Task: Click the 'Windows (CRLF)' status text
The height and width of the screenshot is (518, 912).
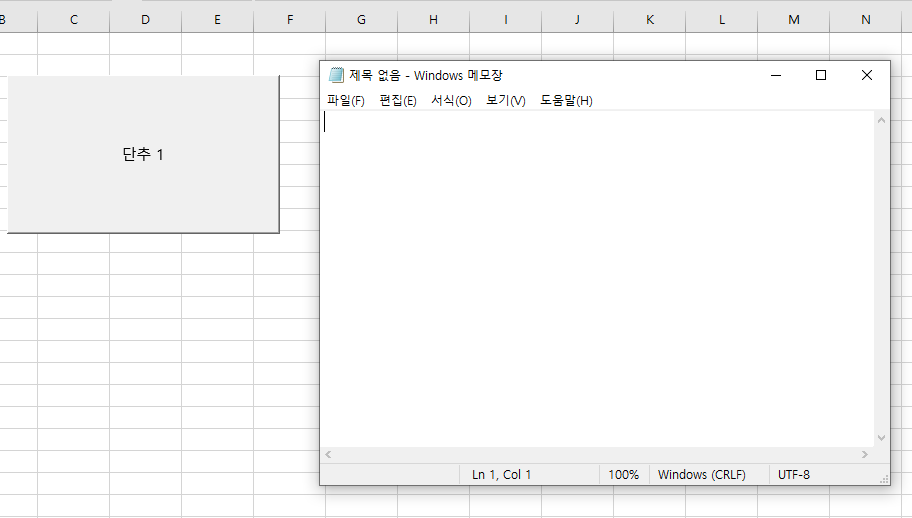Action: tap(701, 474)
